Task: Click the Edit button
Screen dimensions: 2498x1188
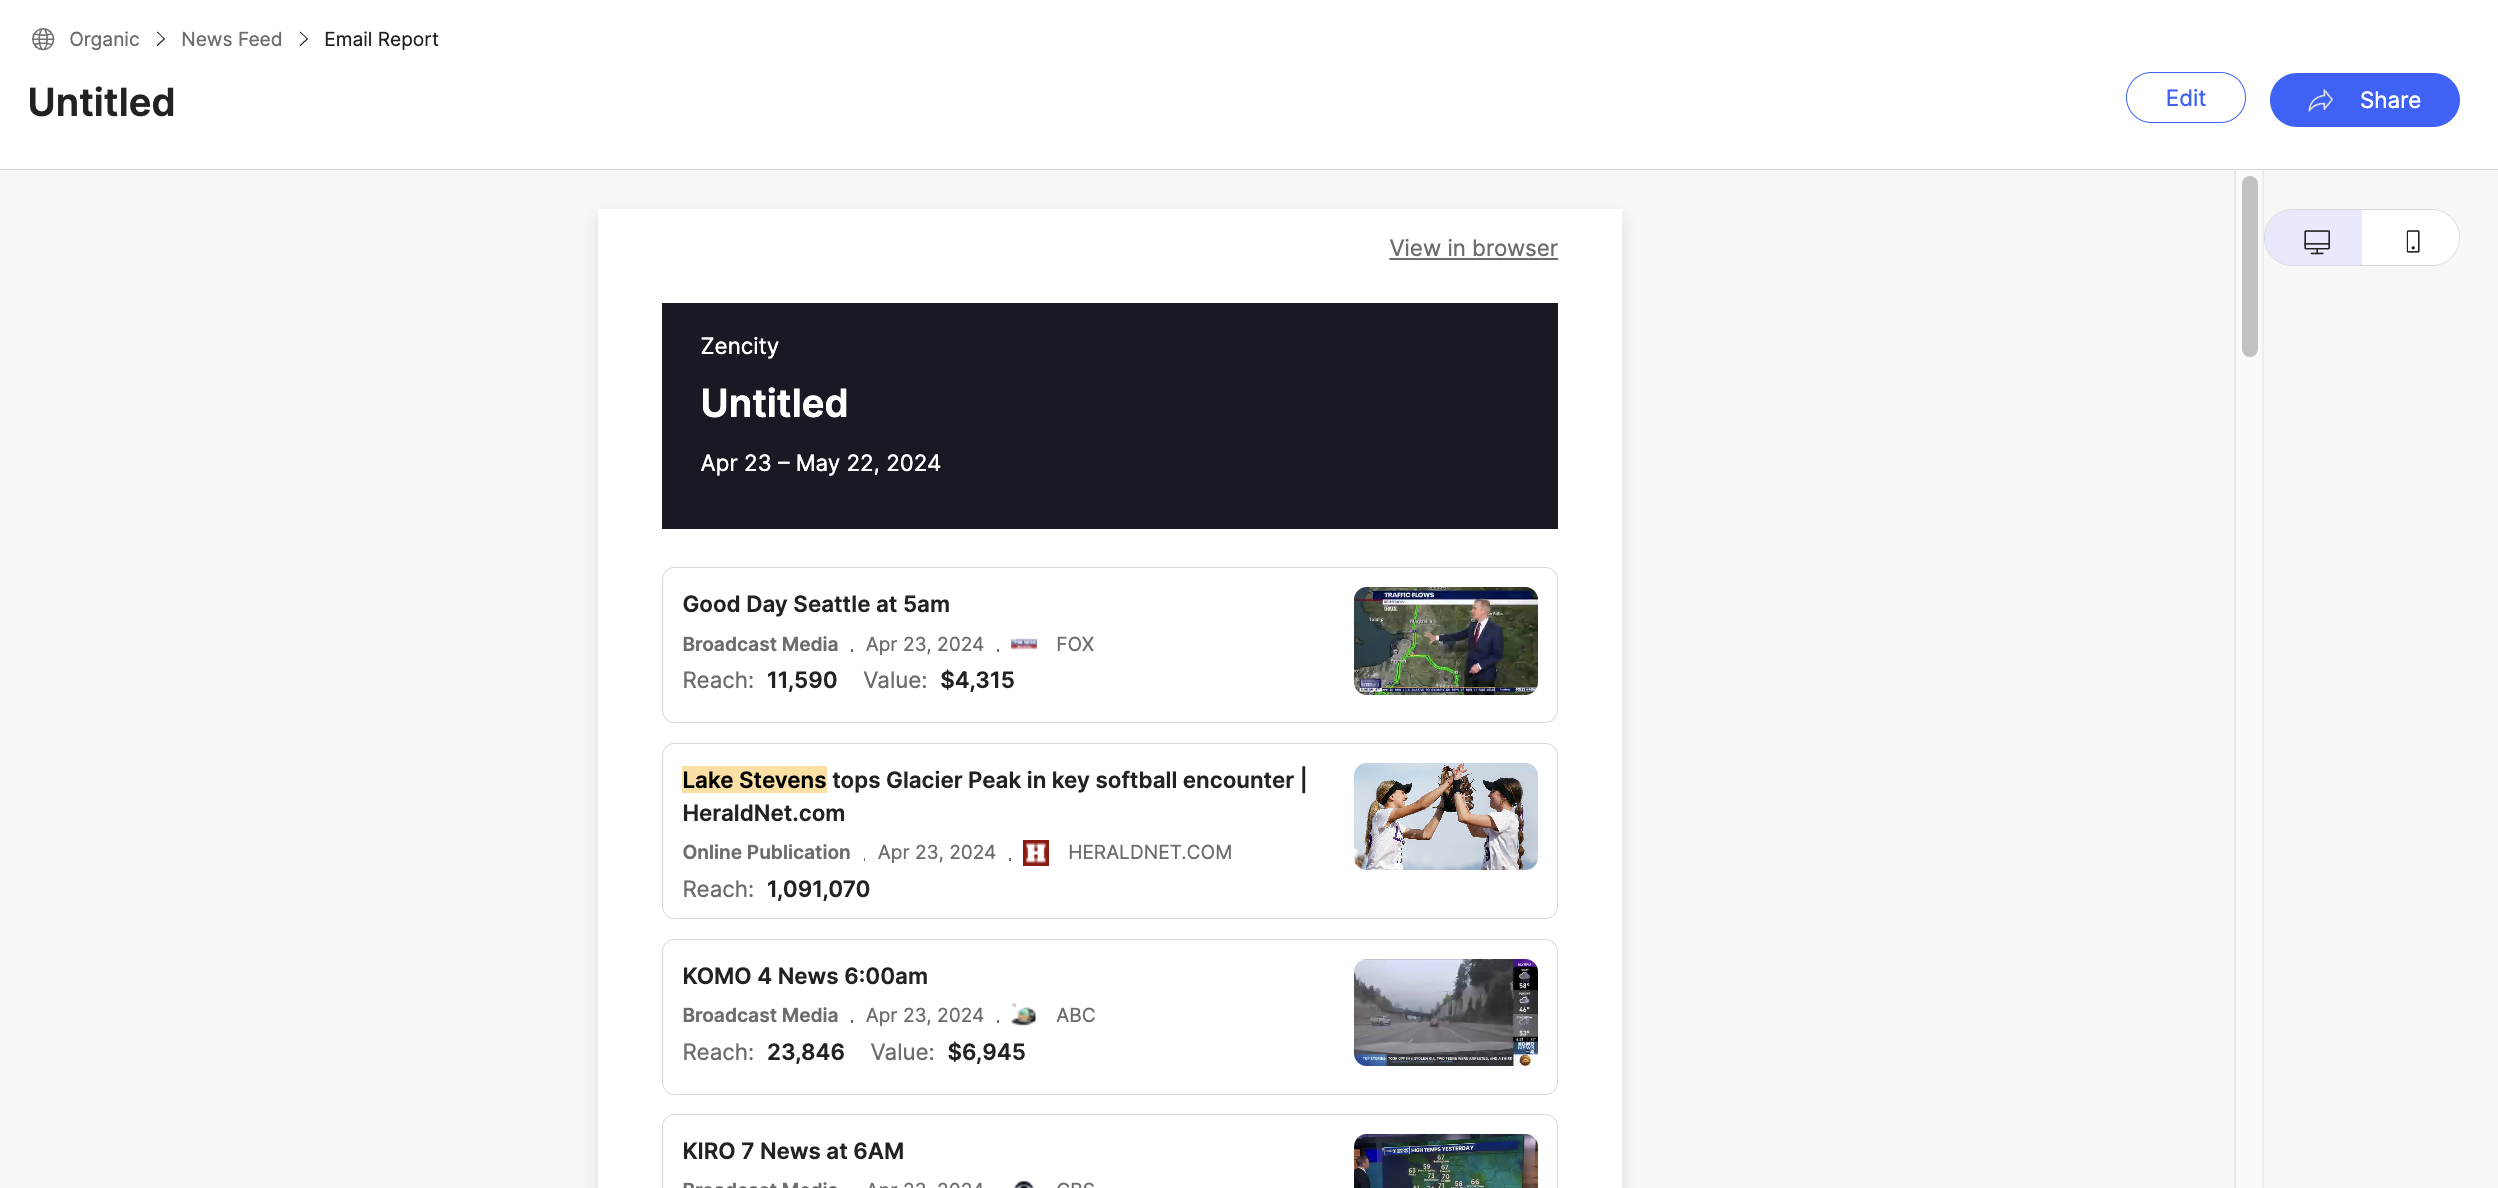Action: point(2185,98)
